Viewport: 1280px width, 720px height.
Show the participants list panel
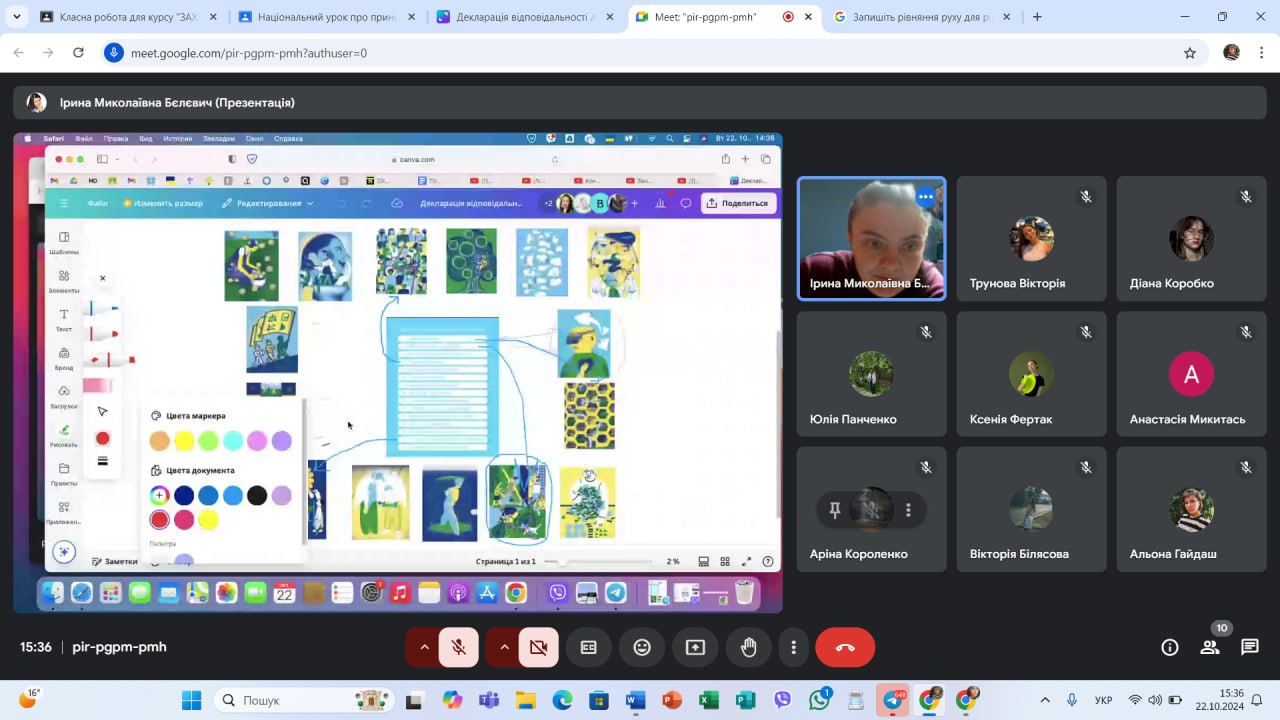[x=1210, y=647]
